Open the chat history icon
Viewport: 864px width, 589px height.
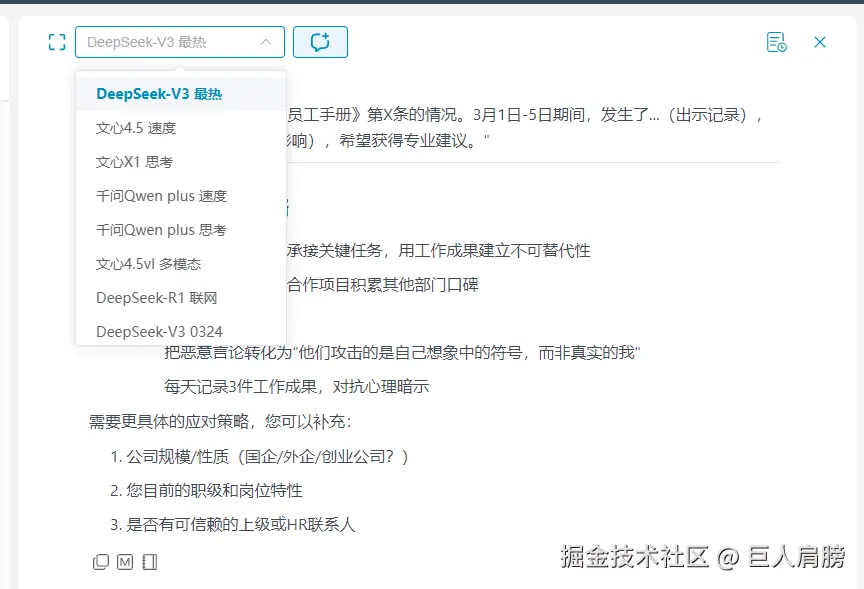click(x=776, y=42)
